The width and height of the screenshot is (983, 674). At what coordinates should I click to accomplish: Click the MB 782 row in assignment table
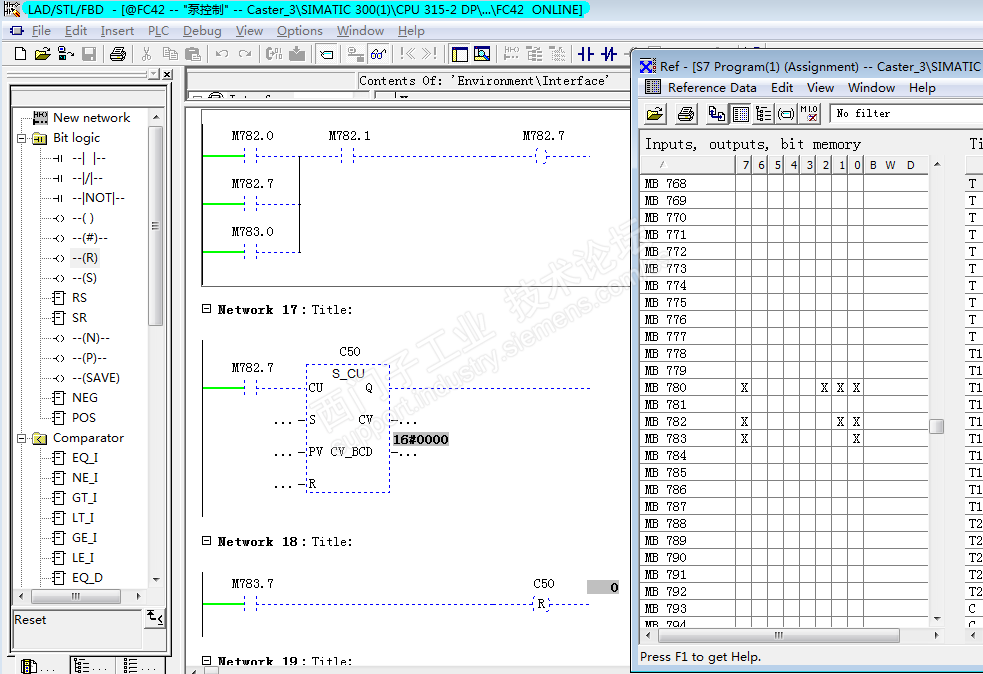point(784,421)
